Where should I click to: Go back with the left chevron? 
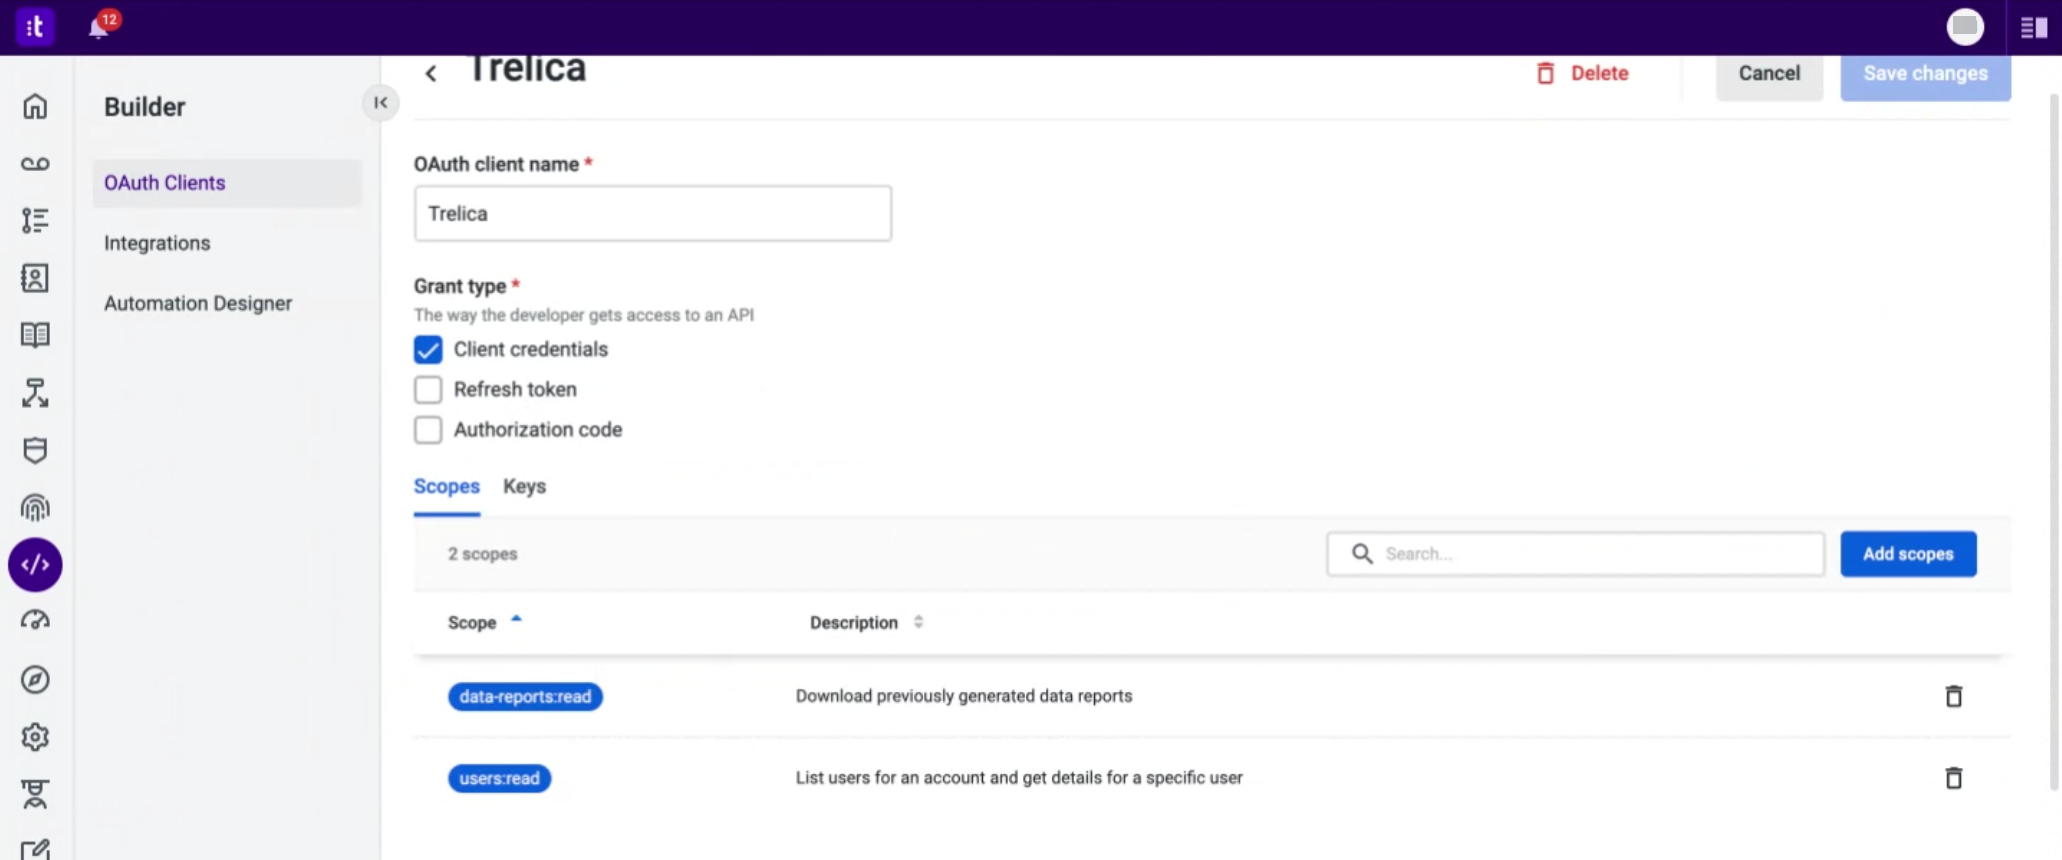431,73
